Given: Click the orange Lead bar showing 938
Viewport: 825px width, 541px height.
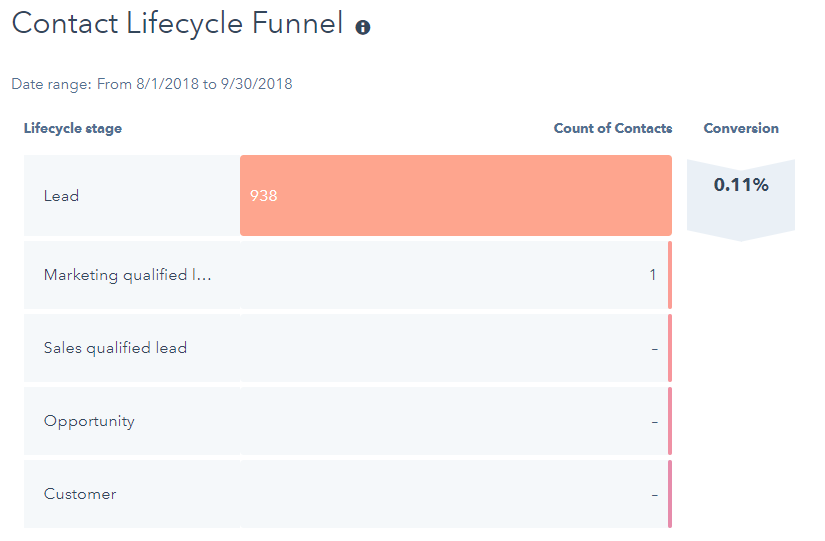Looking at the screenshot, I should (x=455, y=196).
